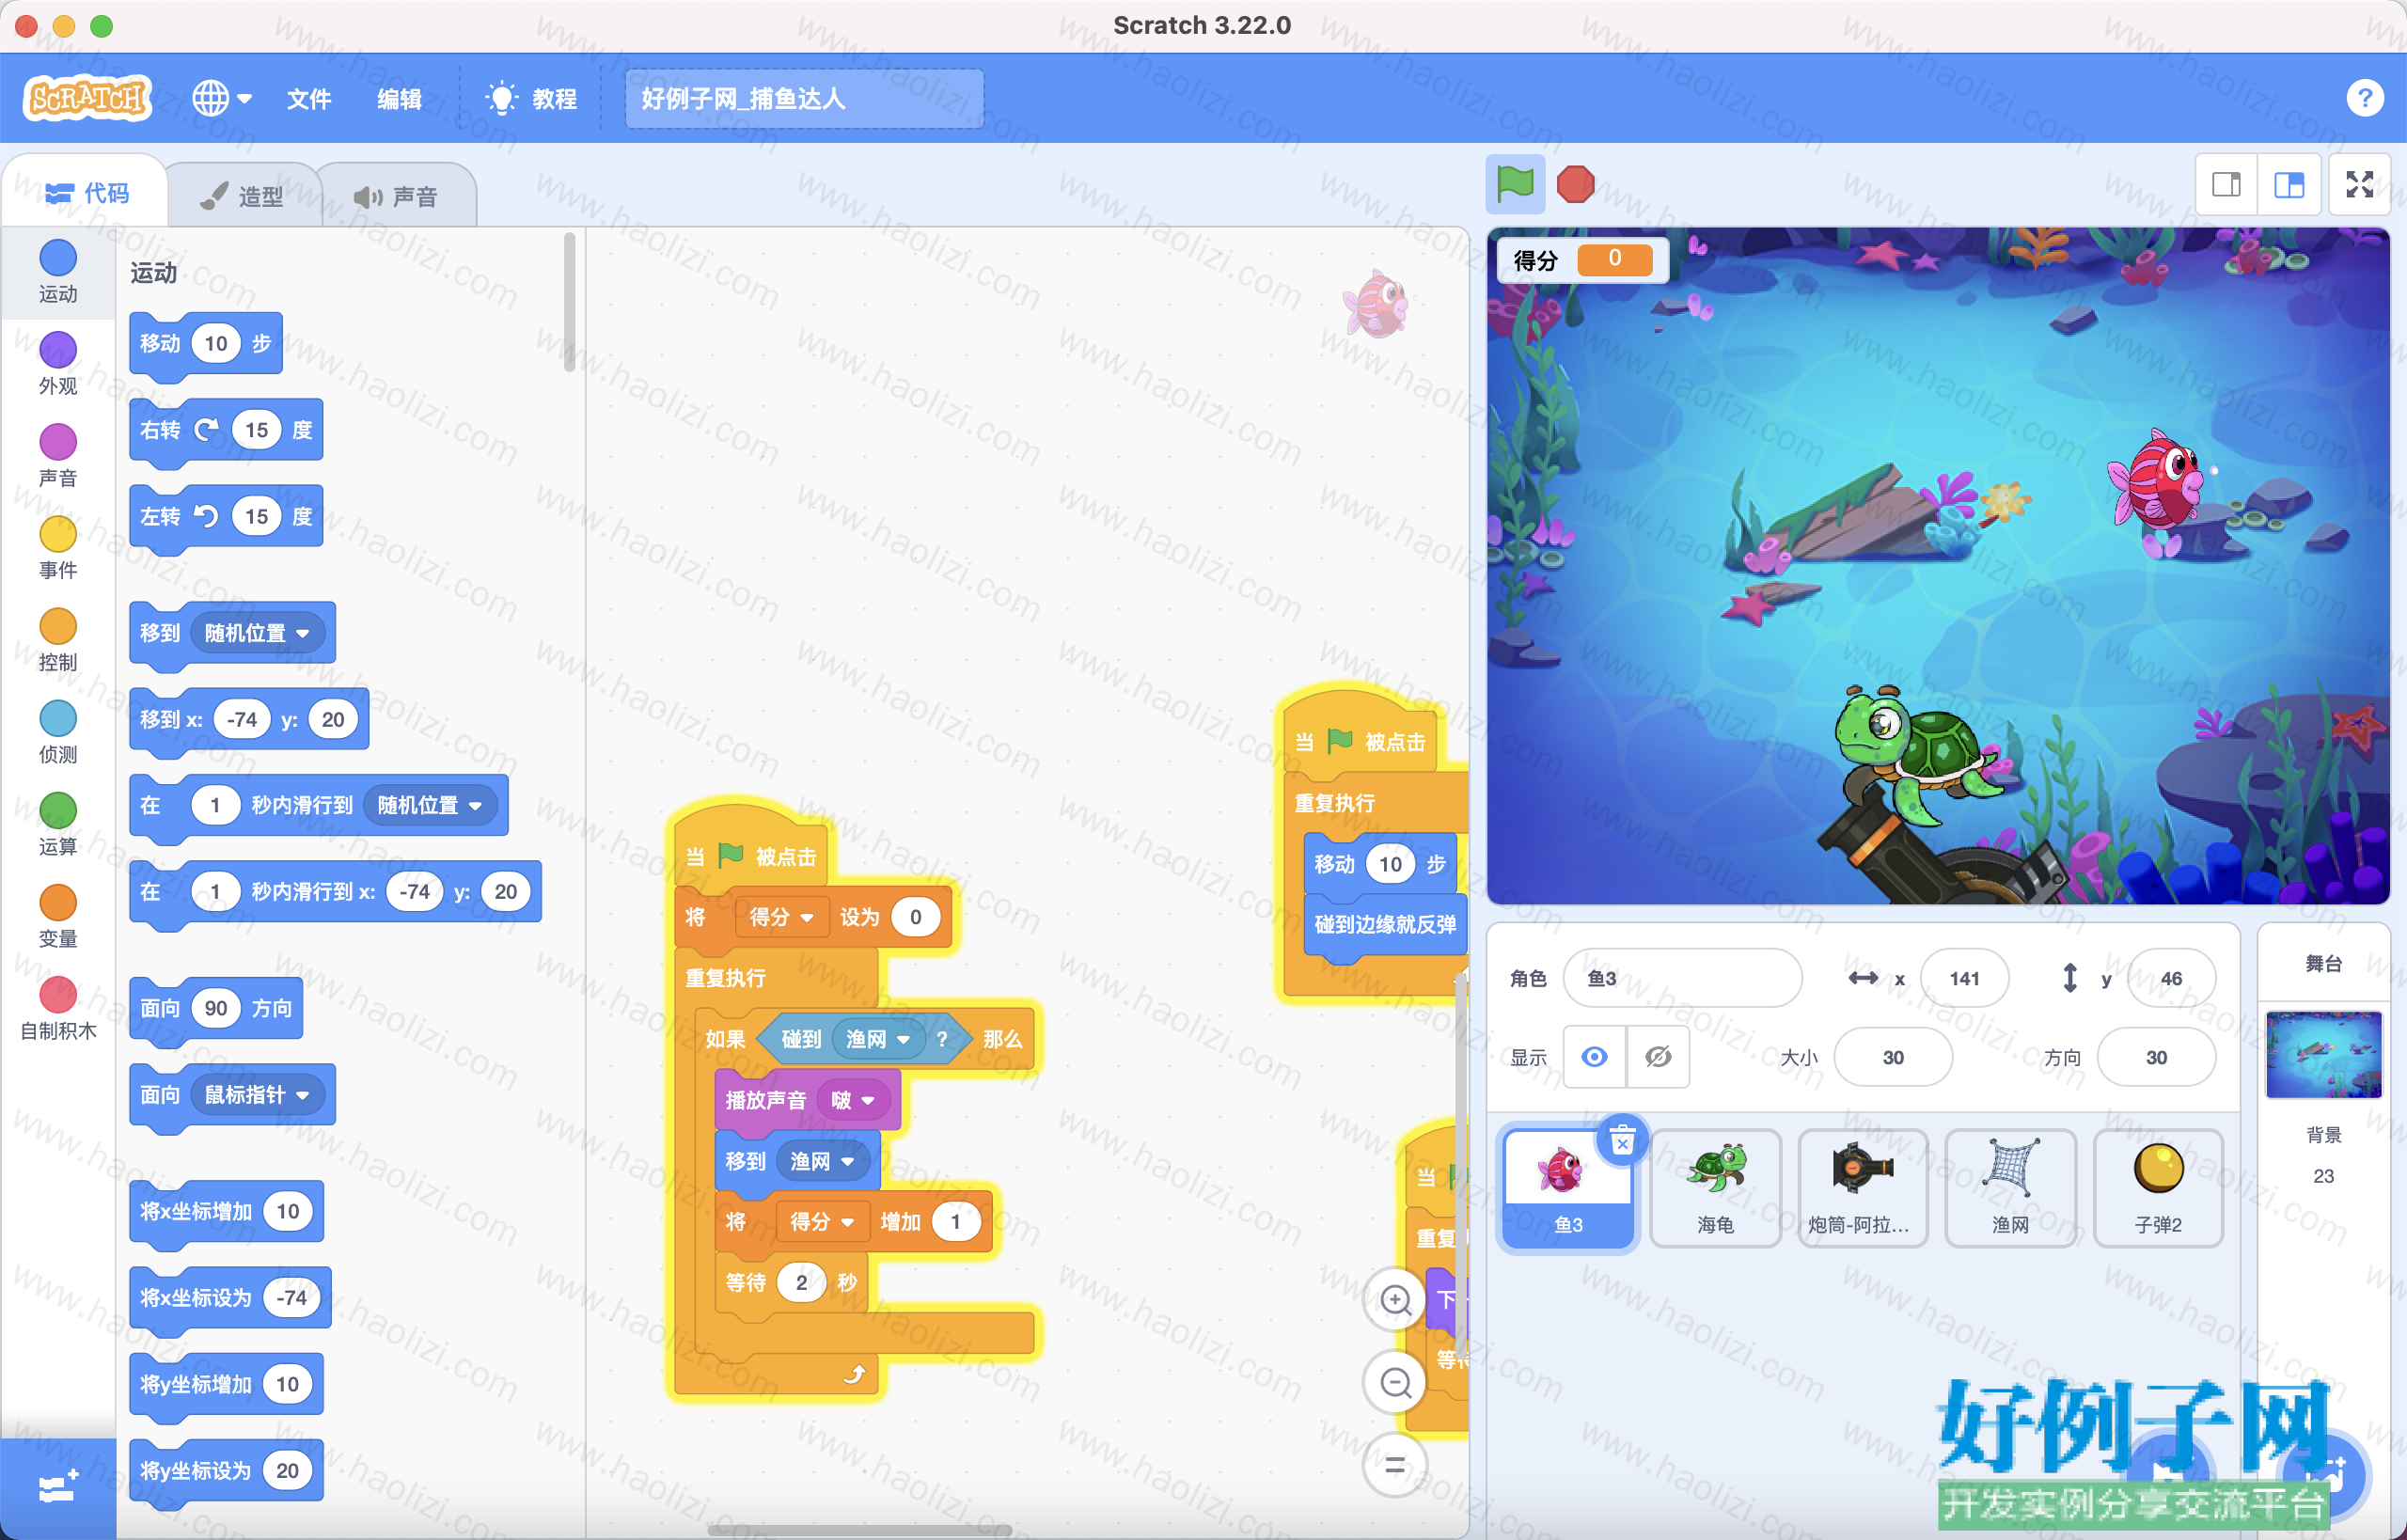2407x1540 pixels.
Task: Reset workspace zoom to default
Action: click(x=1395, y=1465)
